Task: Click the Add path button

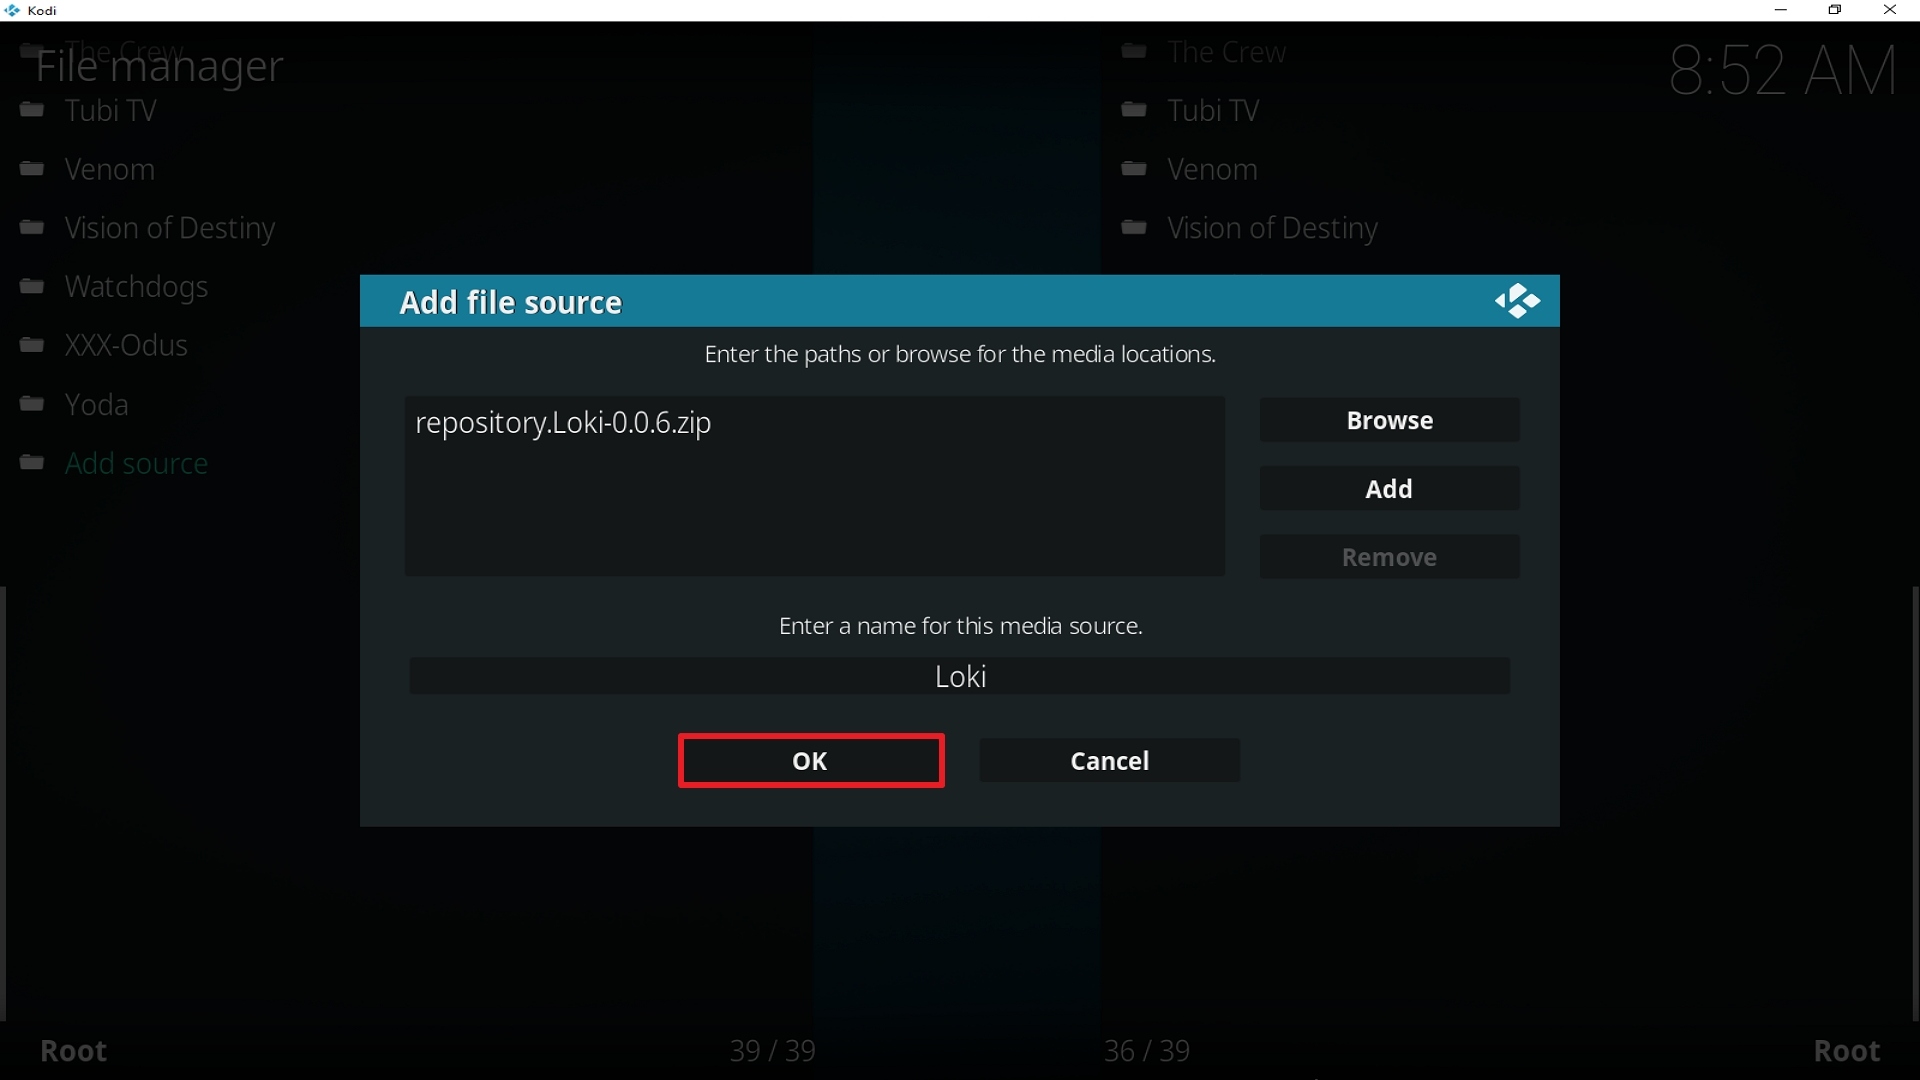Action: 1390,489
